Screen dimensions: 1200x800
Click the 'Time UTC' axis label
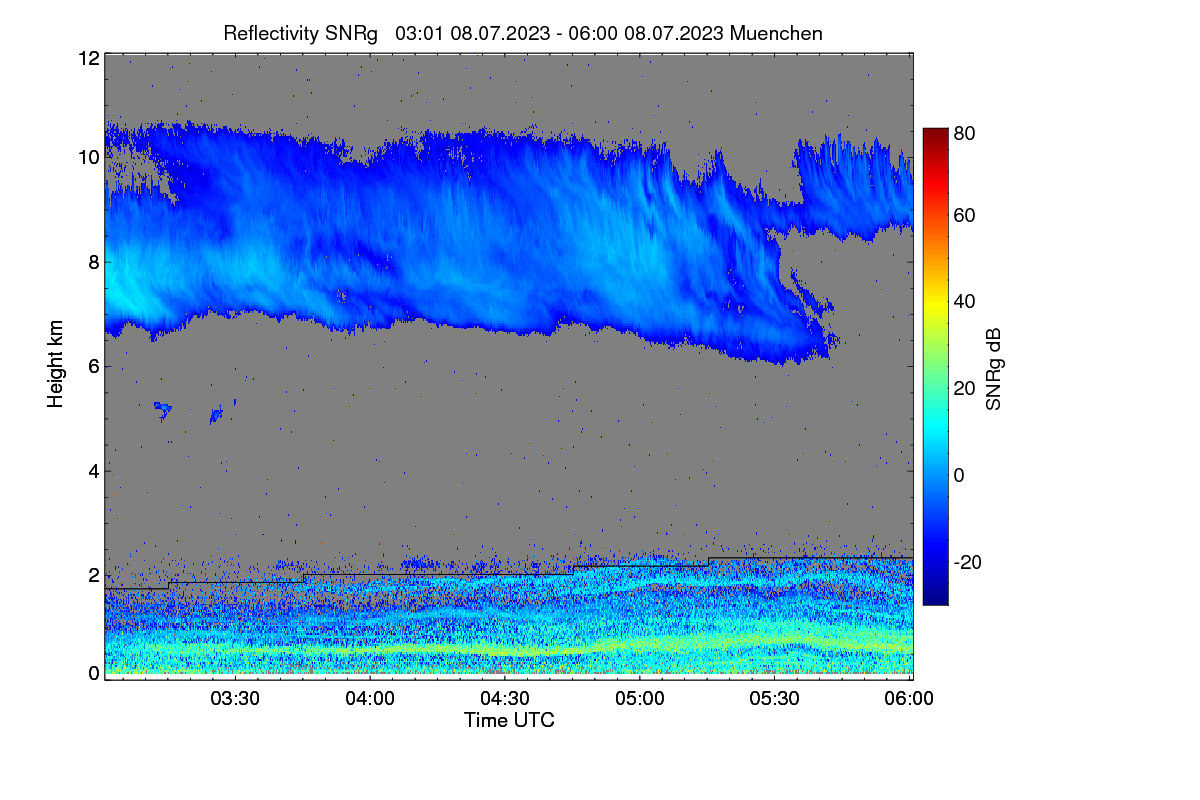(509, 720)
